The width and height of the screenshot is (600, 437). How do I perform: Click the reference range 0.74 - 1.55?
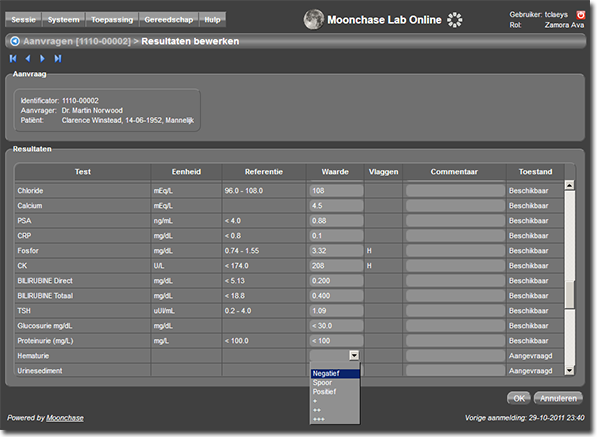point(242,251)
